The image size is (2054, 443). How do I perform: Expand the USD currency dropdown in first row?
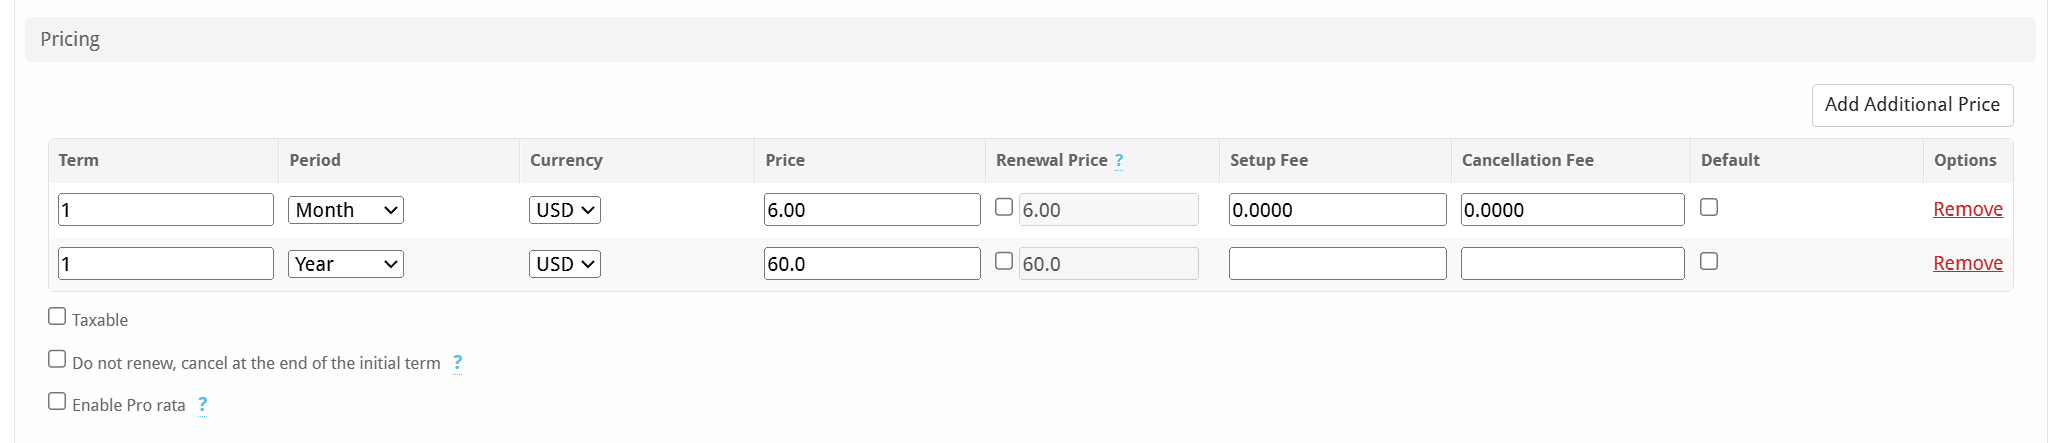[565, 210]
